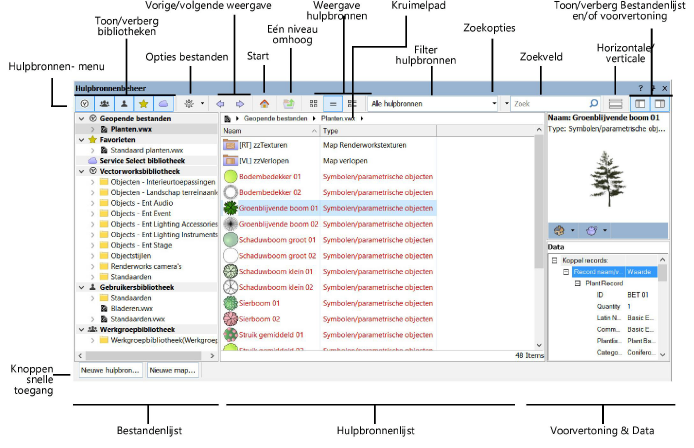Click the Start home icon
The height and width of the screenshot is (448, 694).
[x=264, y=103]
